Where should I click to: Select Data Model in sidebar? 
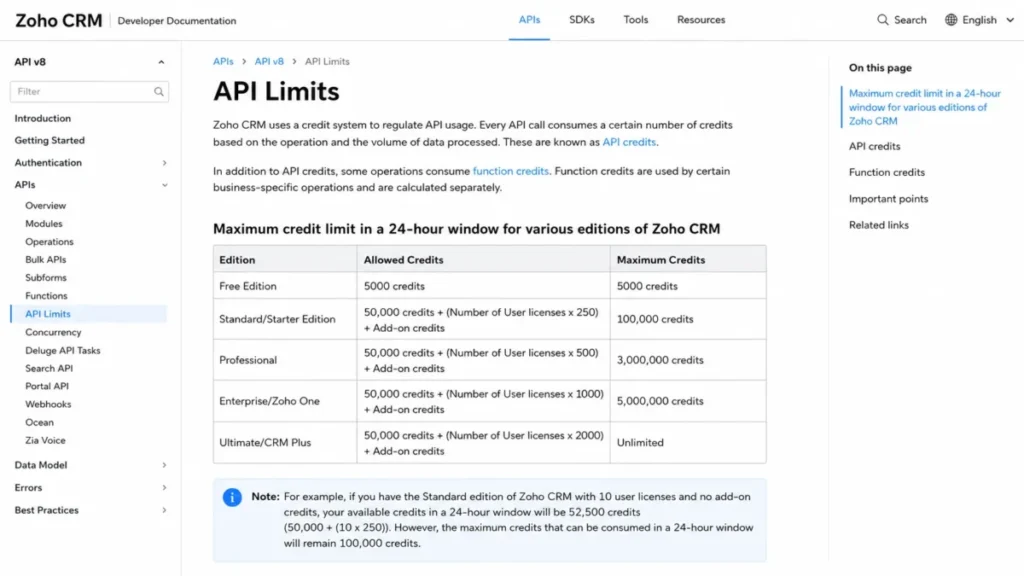(40, 465)
